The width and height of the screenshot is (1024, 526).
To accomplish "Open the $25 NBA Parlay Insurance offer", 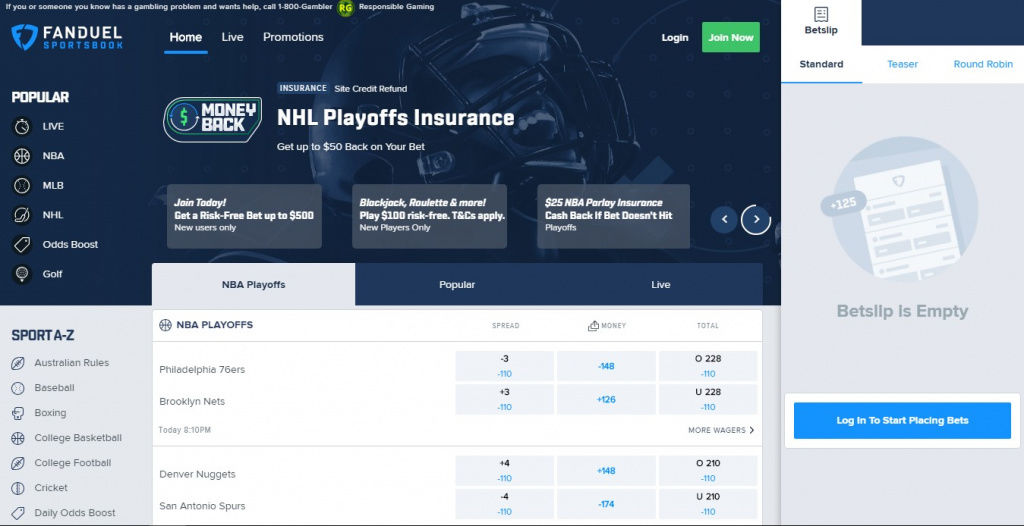I will (x=613, y=216).
